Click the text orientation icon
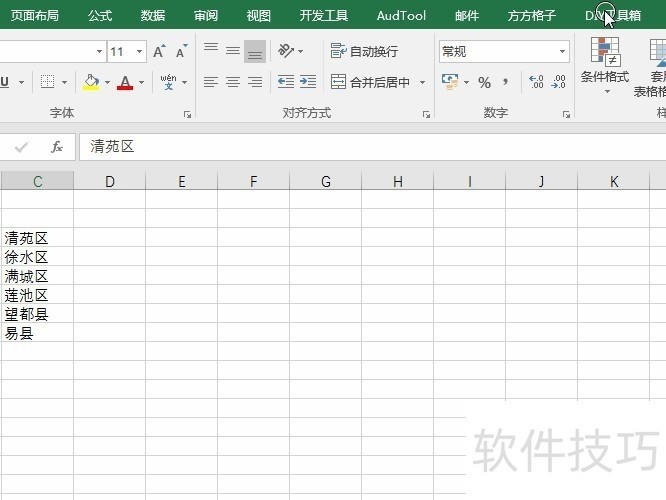666x500 pixels. [x=285, y=51]
